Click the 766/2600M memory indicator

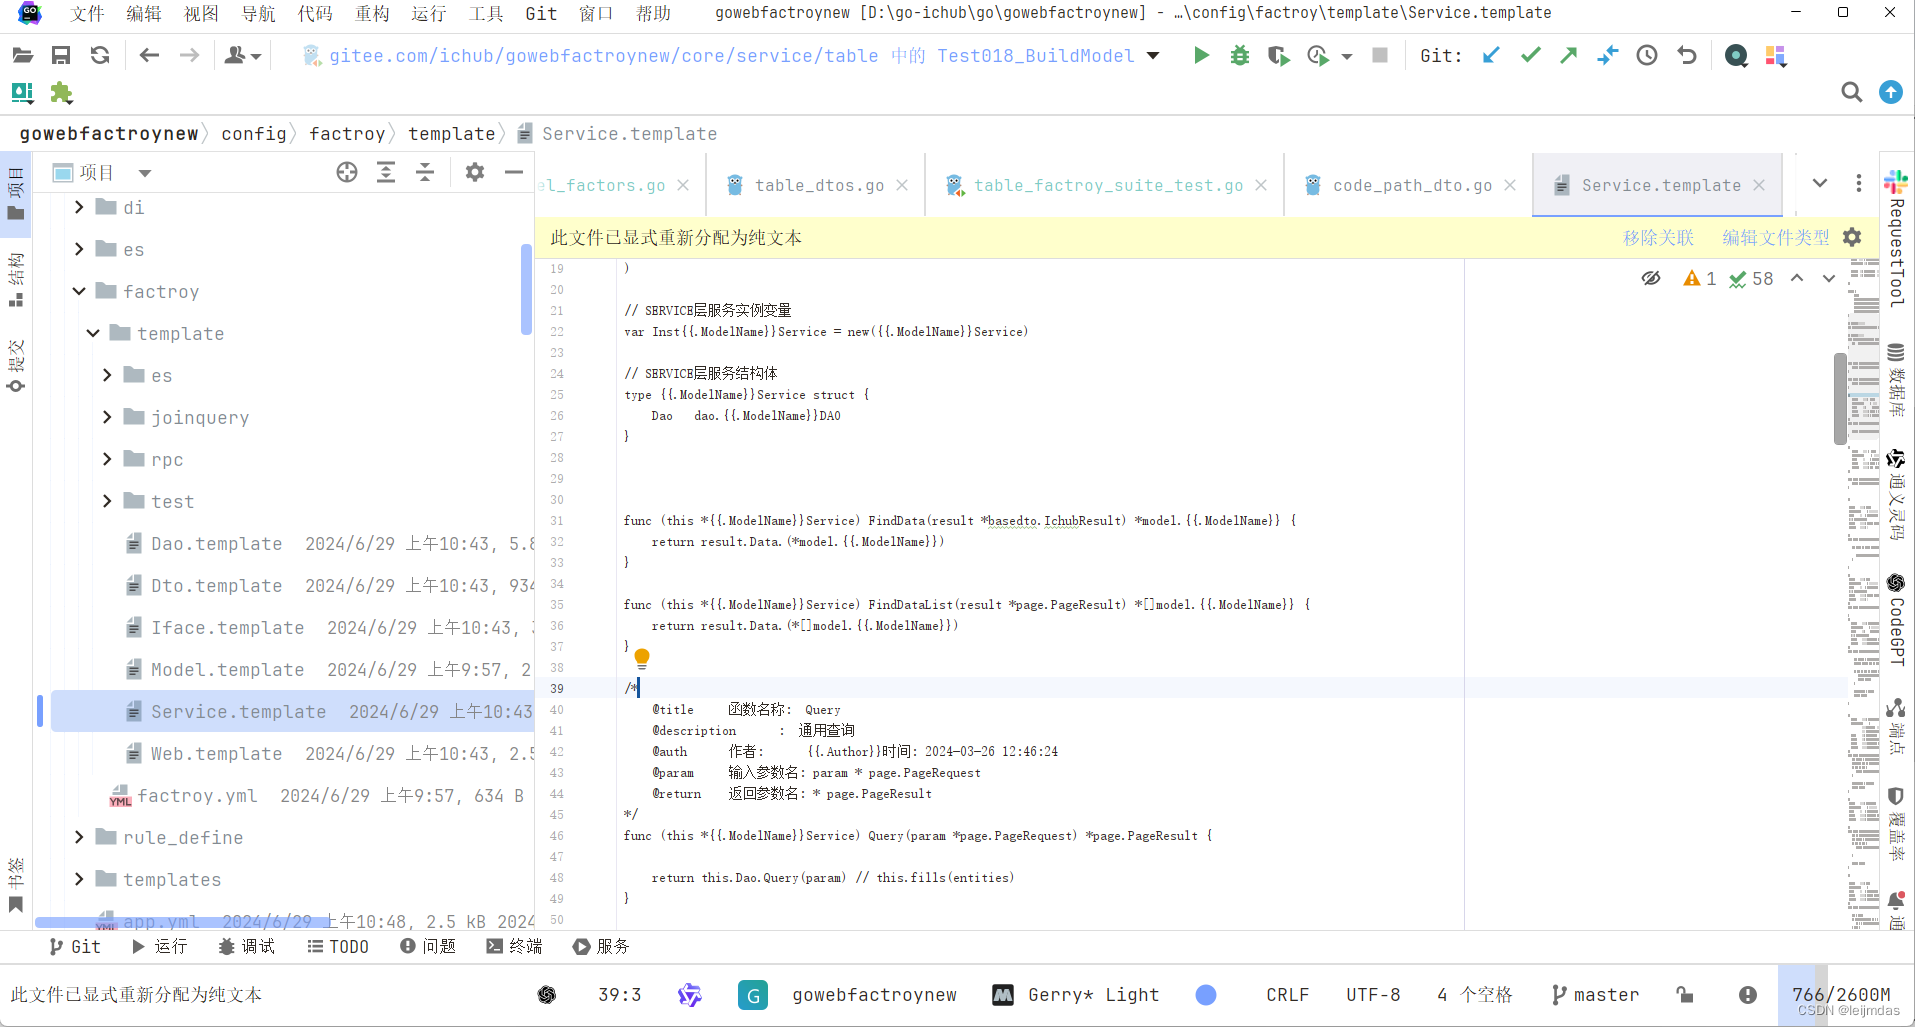1841,994
